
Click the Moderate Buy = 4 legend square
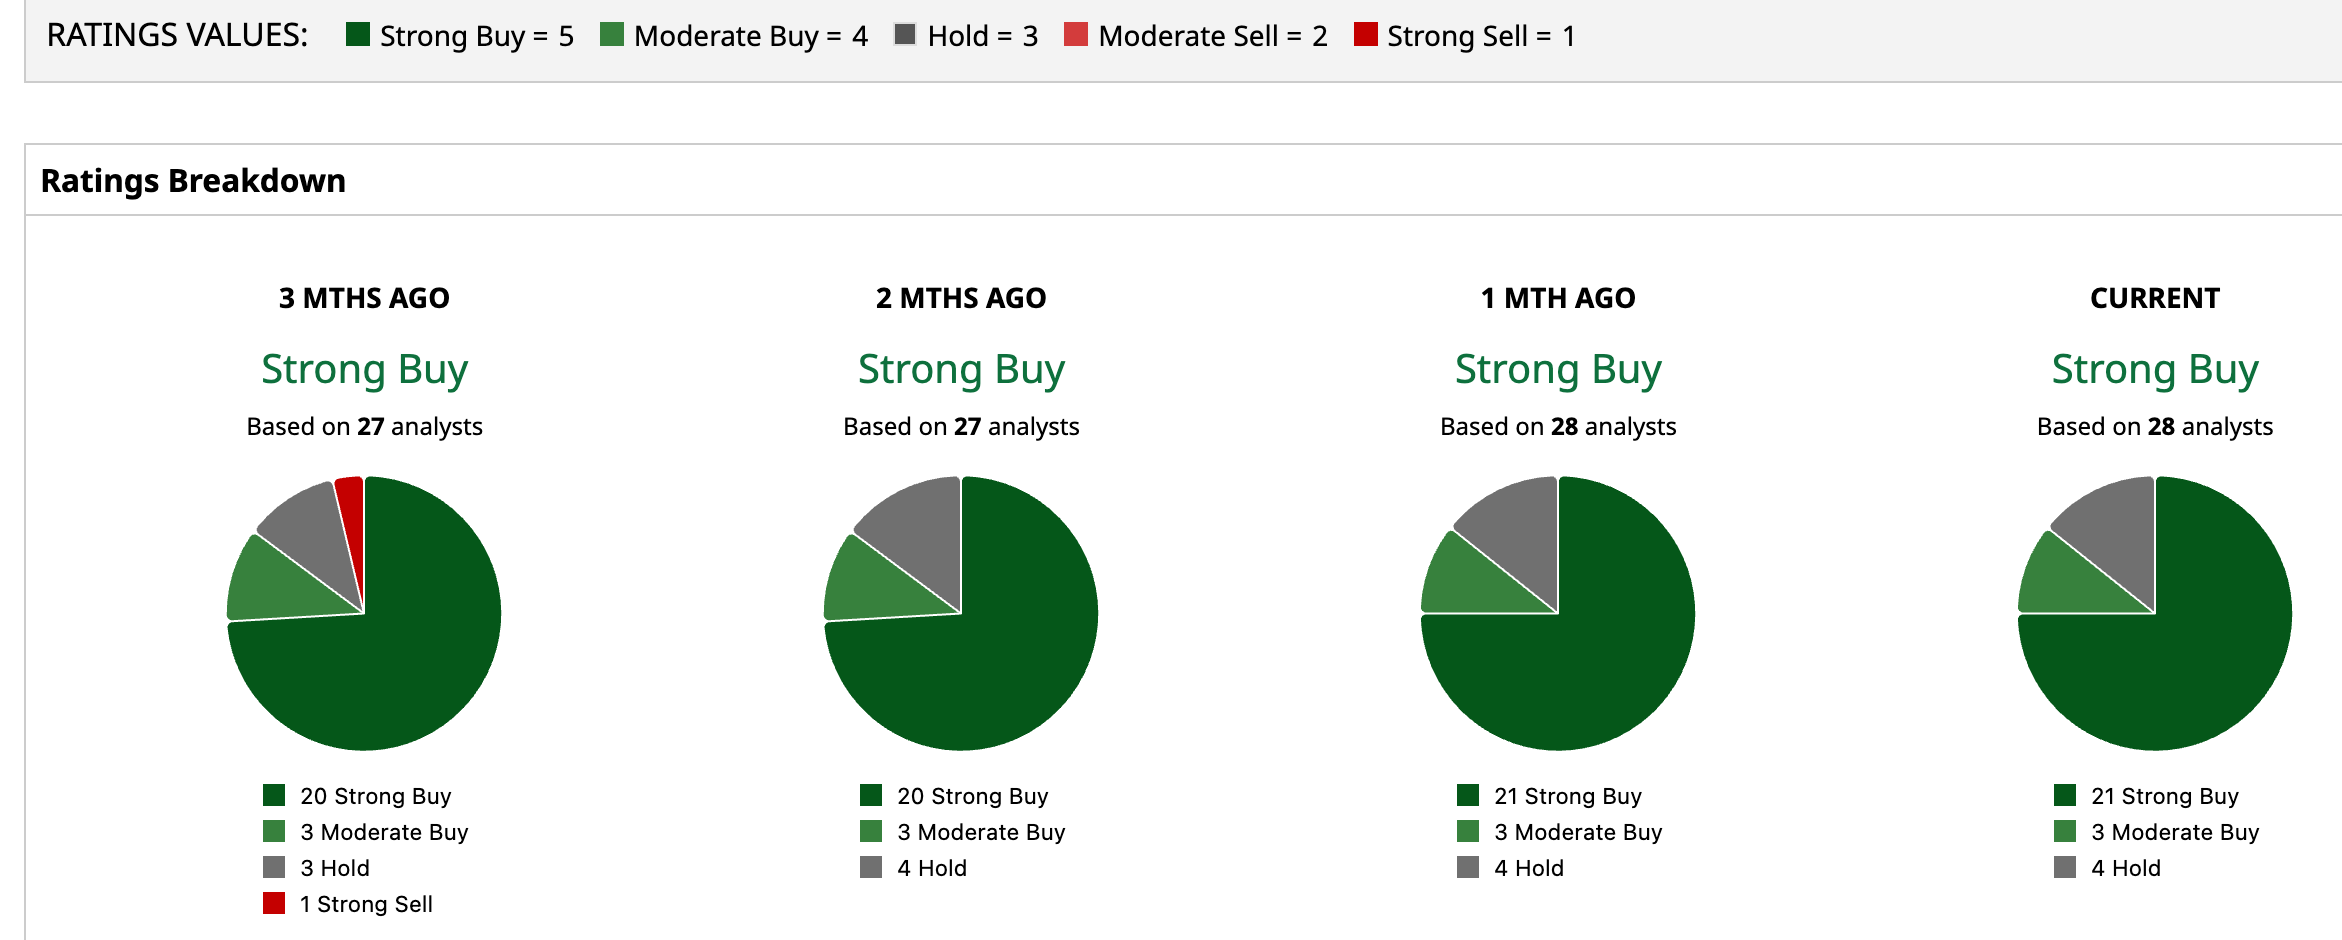point(611,34)
